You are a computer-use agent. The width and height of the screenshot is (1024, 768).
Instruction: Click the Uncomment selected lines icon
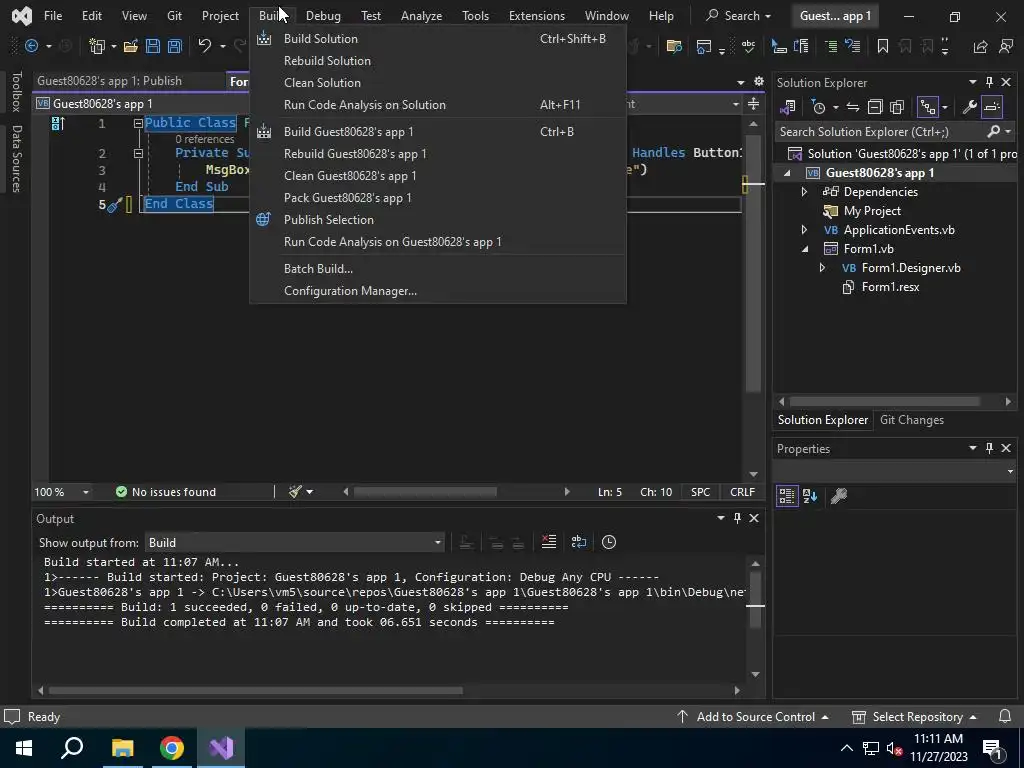coord(852,46)
